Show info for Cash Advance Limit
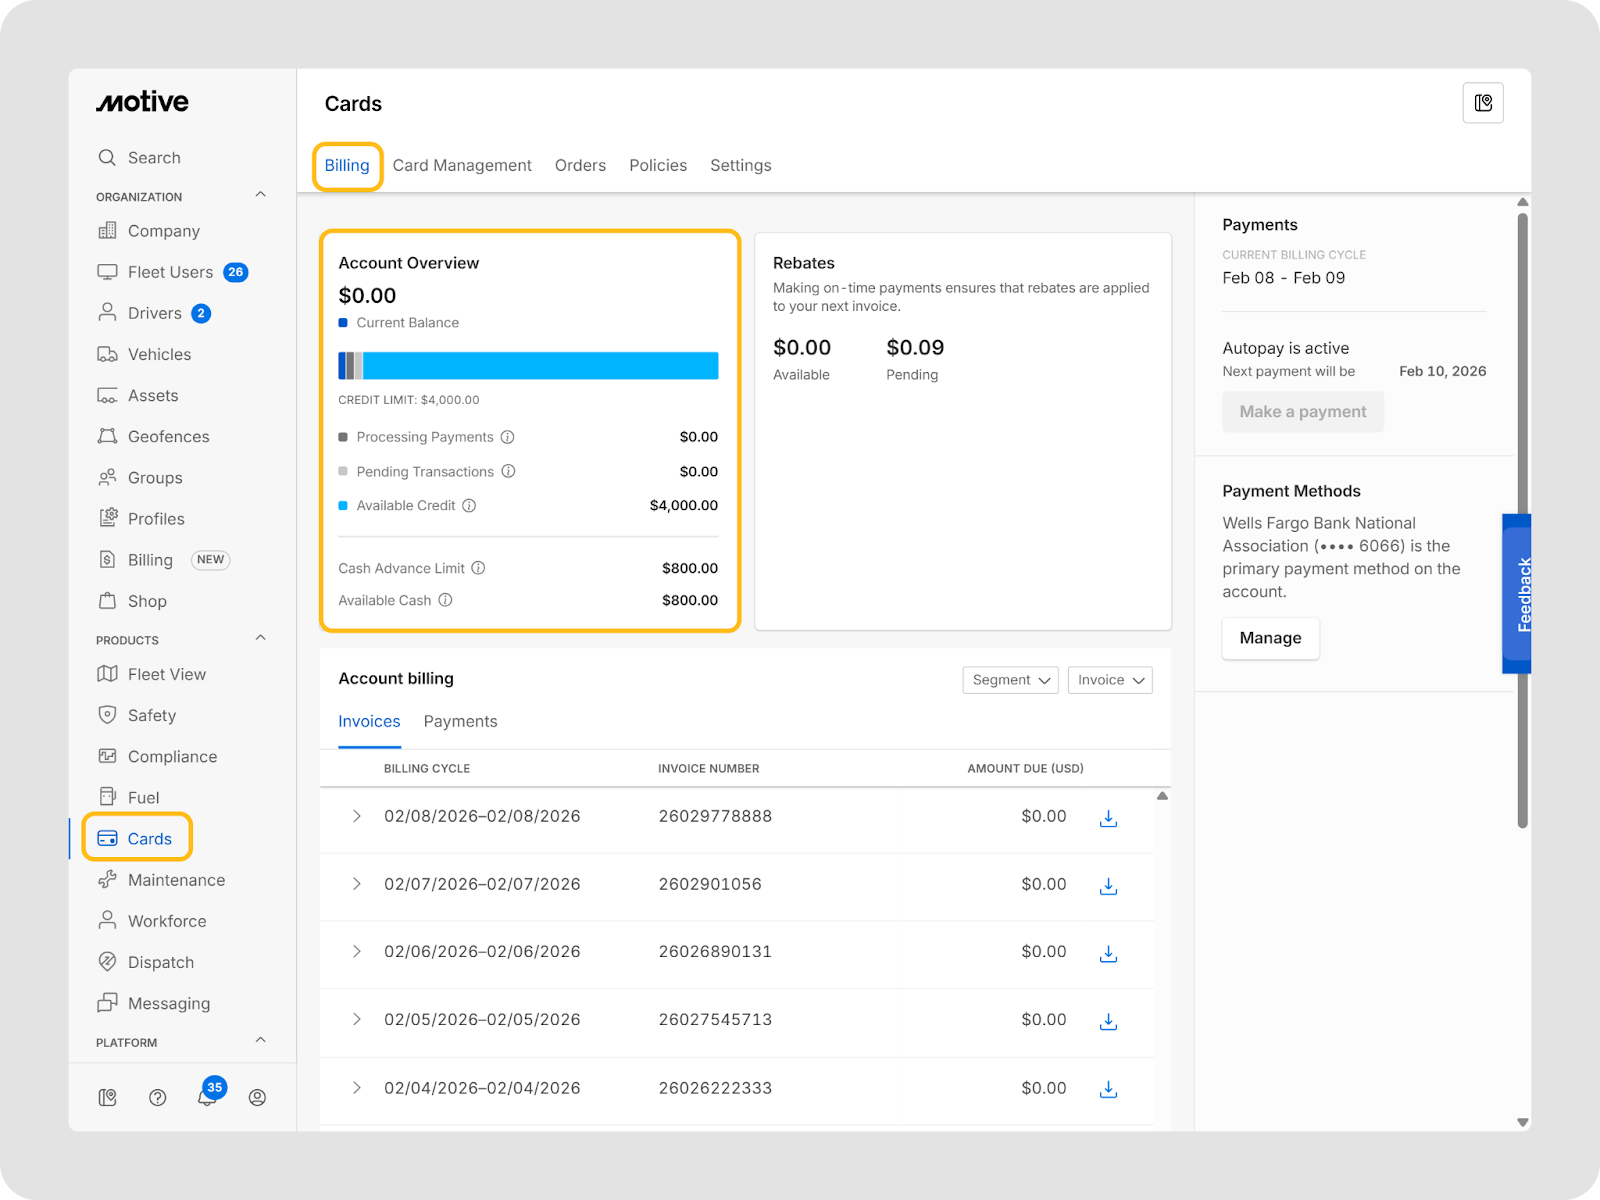Screen dimensions: 1600x1200 pyautogui.click(x=478, y=568)
